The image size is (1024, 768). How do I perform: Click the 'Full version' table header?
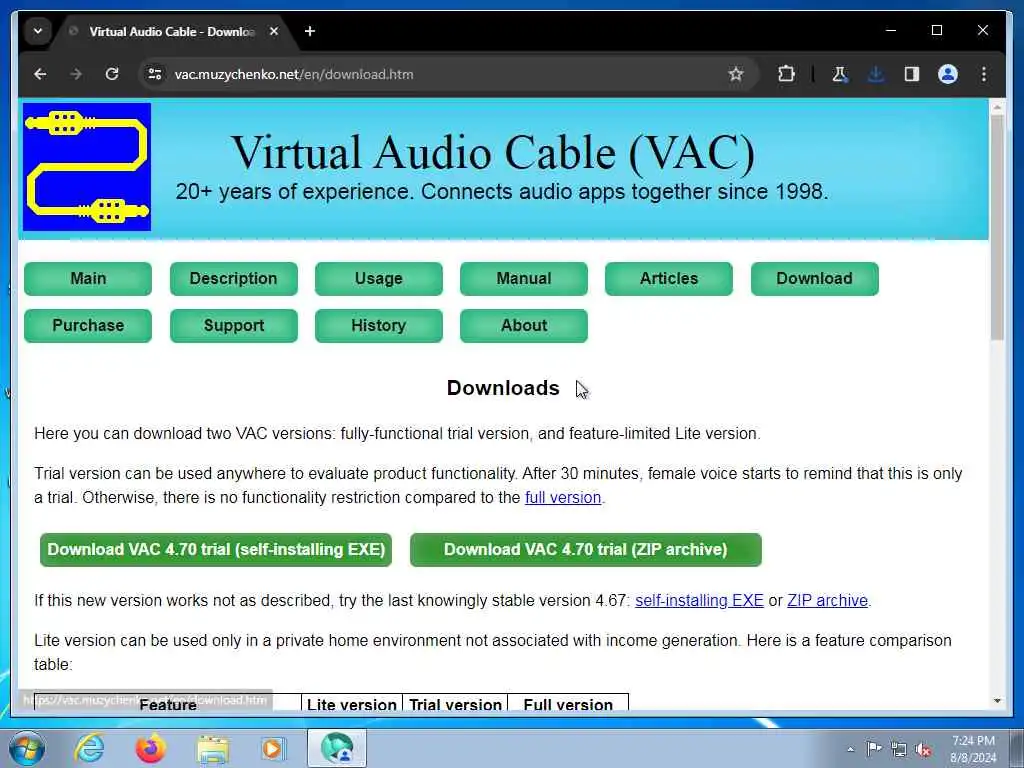point(568,704)
